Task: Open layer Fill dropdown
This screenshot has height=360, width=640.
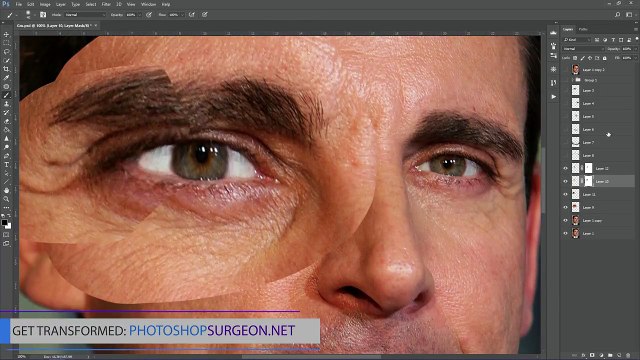Action: 635,58
